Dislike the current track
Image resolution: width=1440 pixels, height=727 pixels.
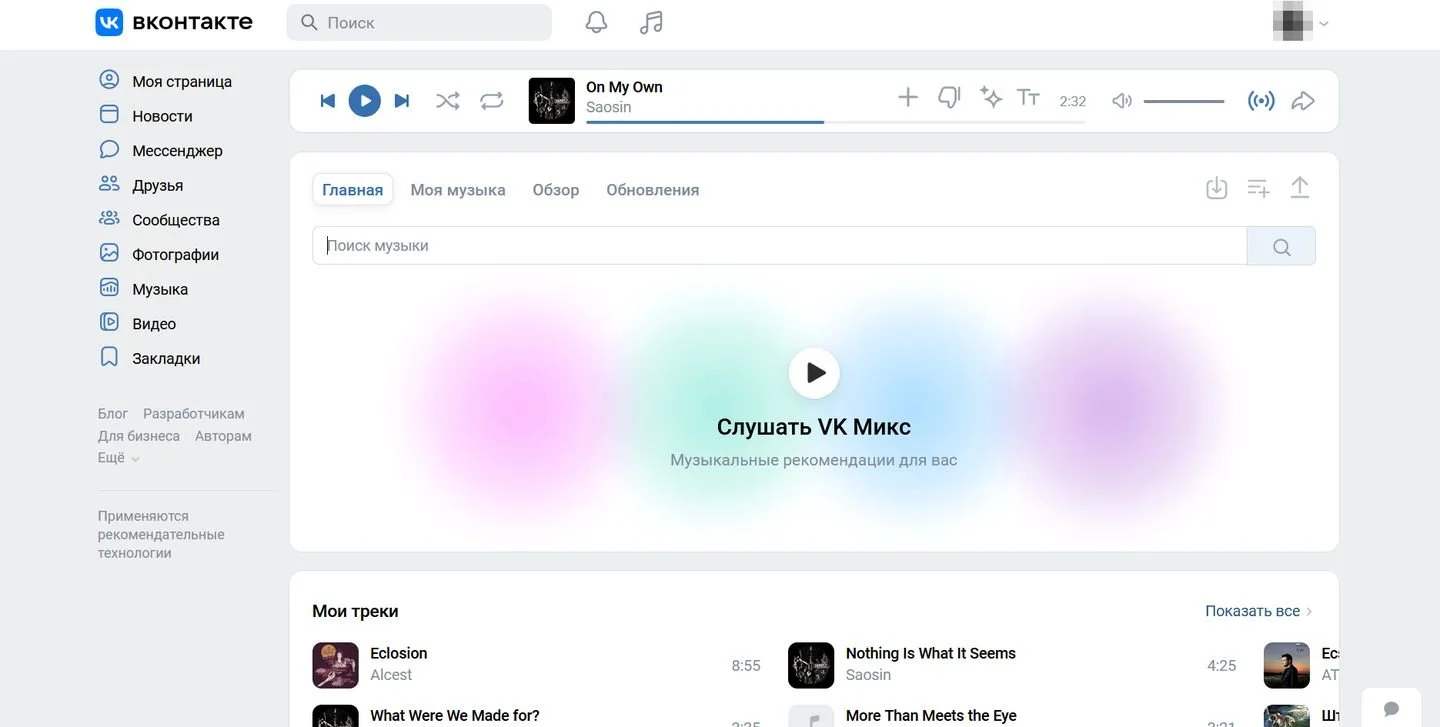coord(949,97)
